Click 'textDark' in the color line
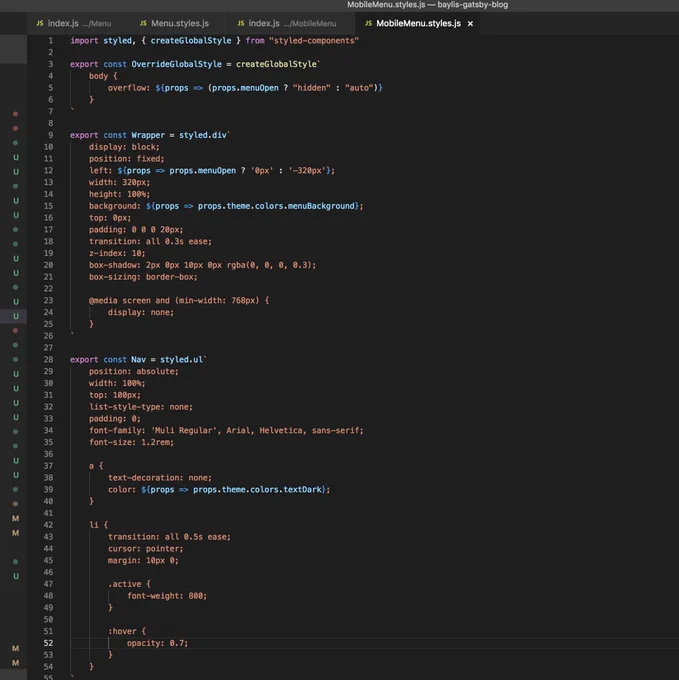The width and height of the screenshot is (679, 680). coord(302,490)
